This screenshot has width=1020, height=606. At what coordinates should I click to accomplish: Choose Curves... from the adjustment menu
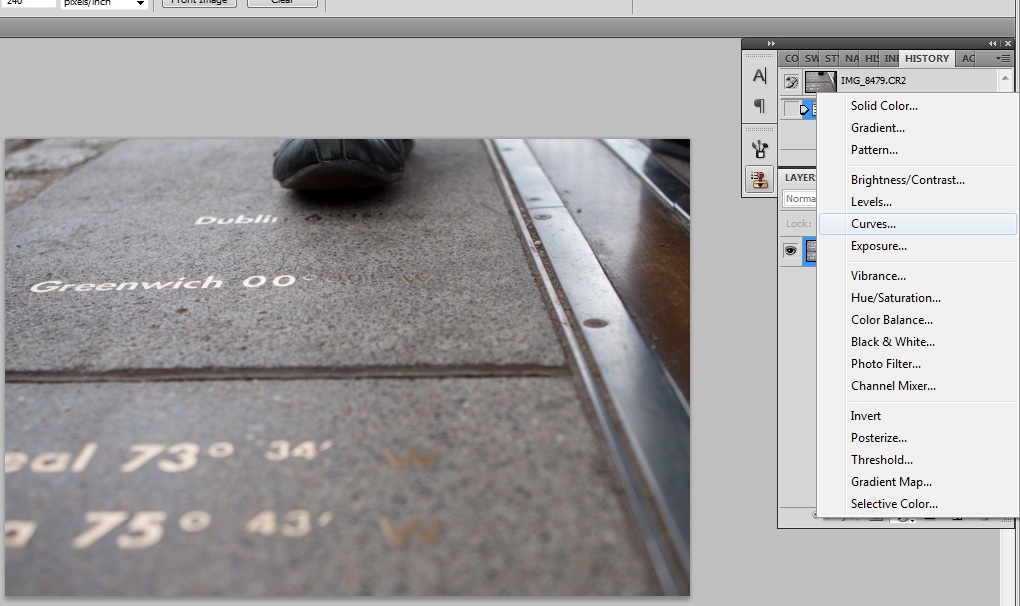tap(873, 224)
